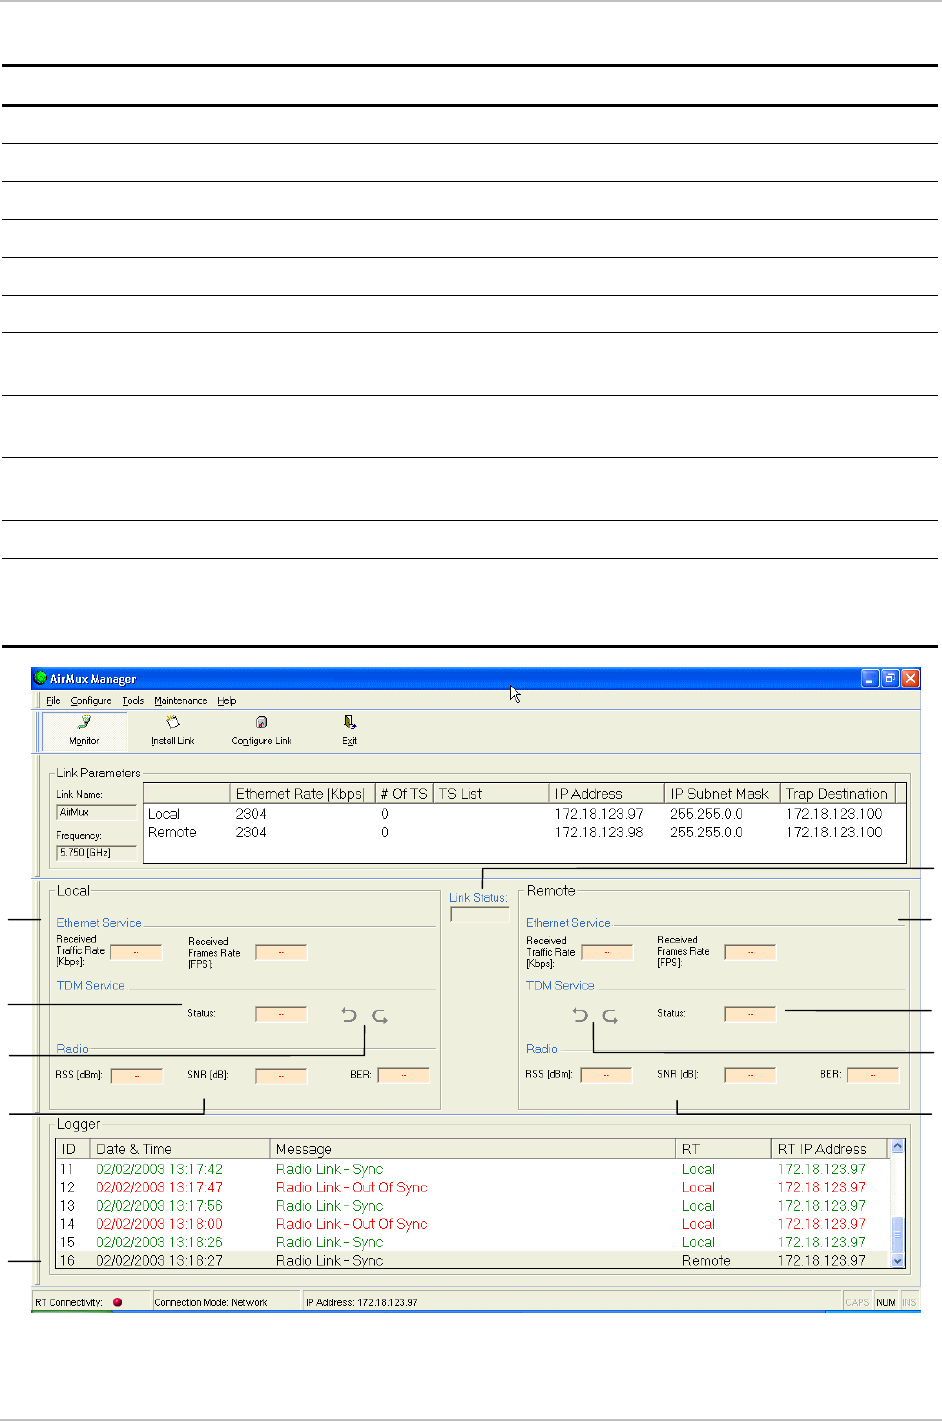The height and width of the screenshot is (1421, 942).
Task: Click the NUM indicator in status bar
Action: [886, 1302]
